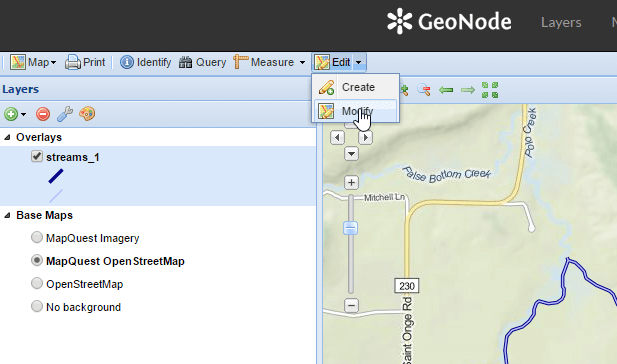Choose Create from the Edit menu
This screenshot has height=364, width=617.
[x=356, y=87]
